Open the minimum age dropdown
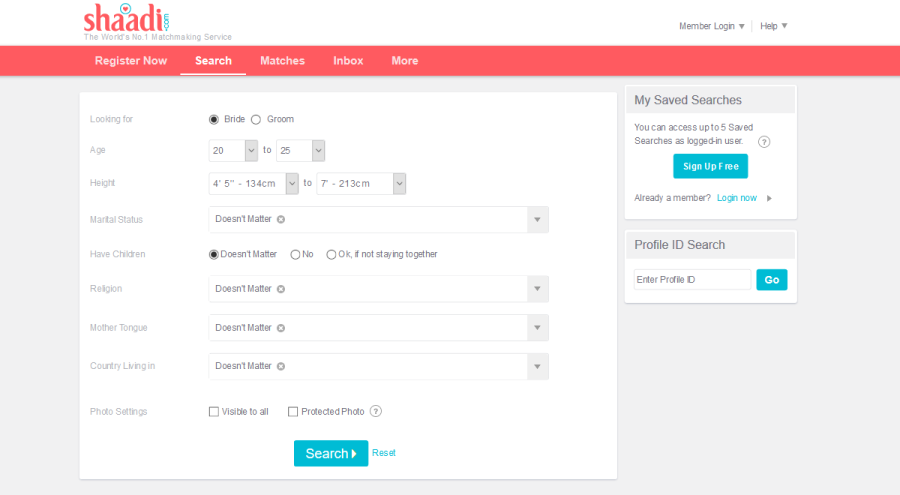Screen dimensions: 900x495 tap(251, 150)
